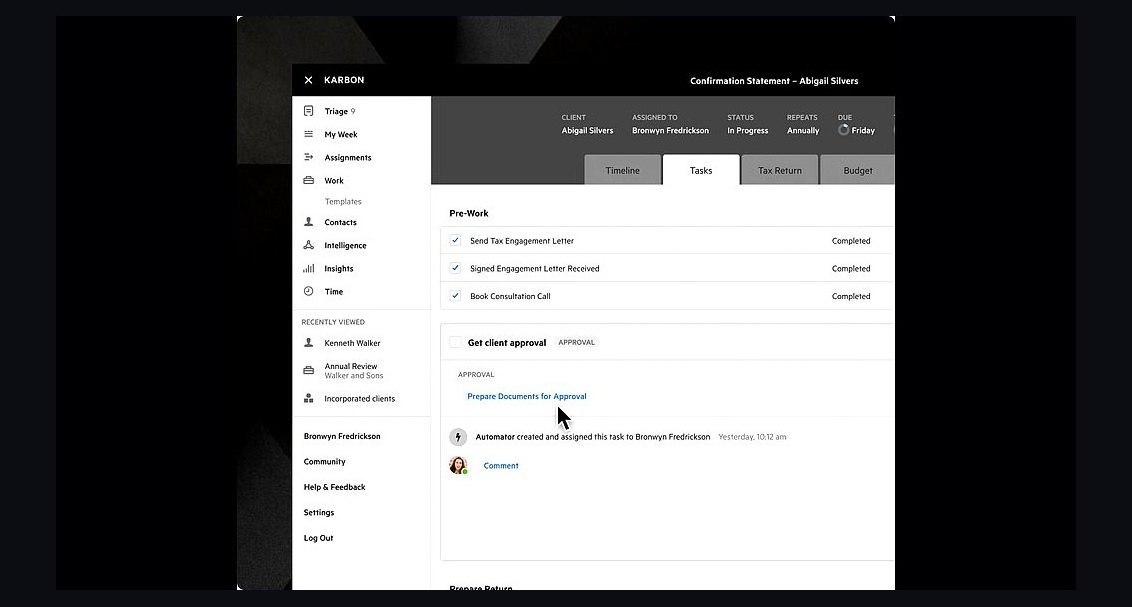This screenshot has width=1132, height=607.
Task: Uncheck Book Consultation Call task
Action: [455, 295]
